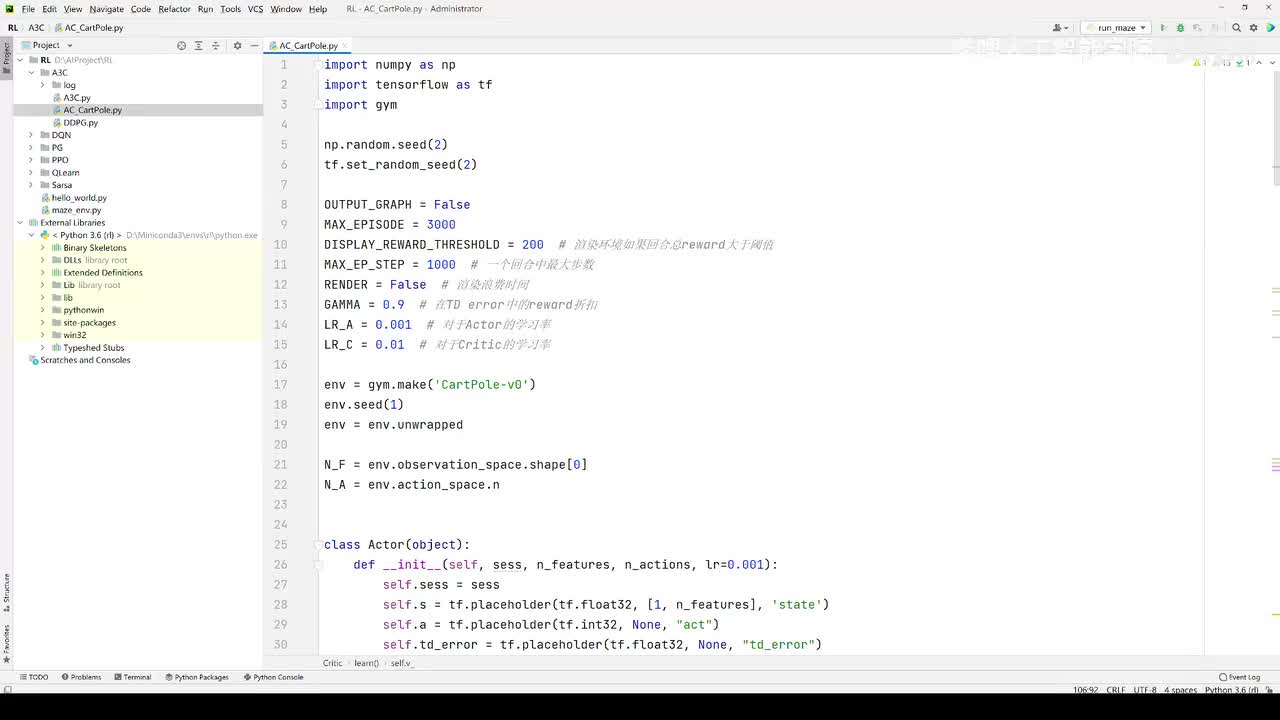Click the CRLF line separator widget
The height and width of the screenshot is (720, 1280).
[x=1116, y=690]
